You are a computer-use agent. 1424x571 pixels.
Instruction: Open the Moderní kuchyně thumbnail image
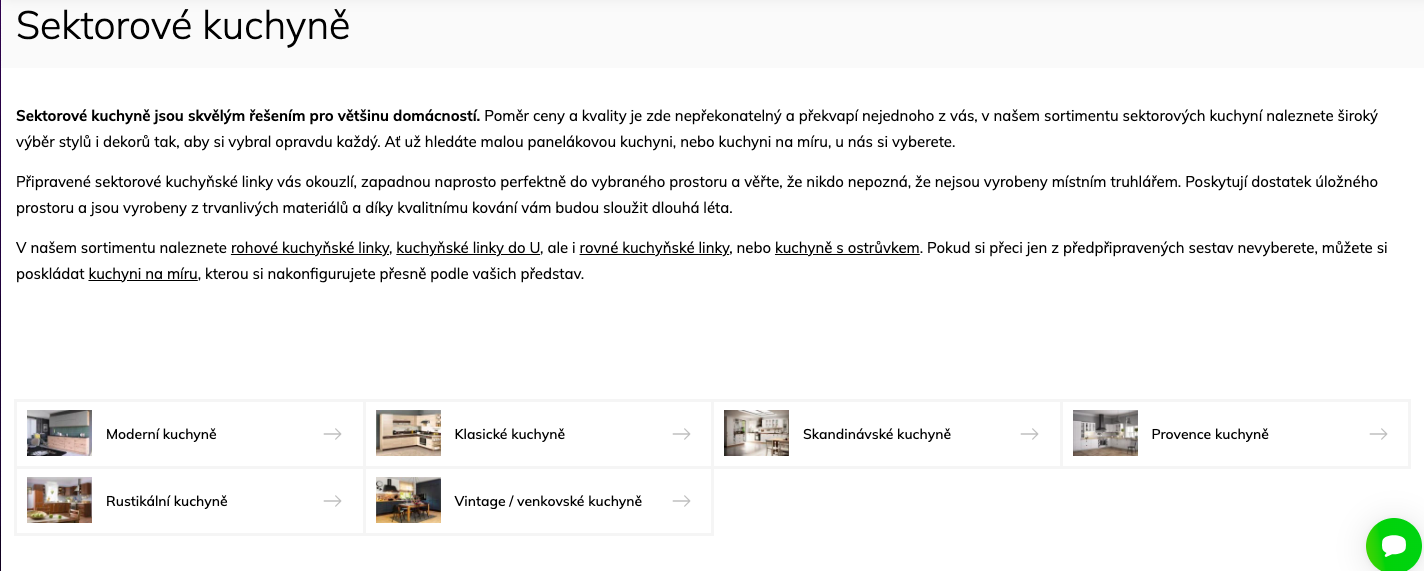(x=59, y=433)
